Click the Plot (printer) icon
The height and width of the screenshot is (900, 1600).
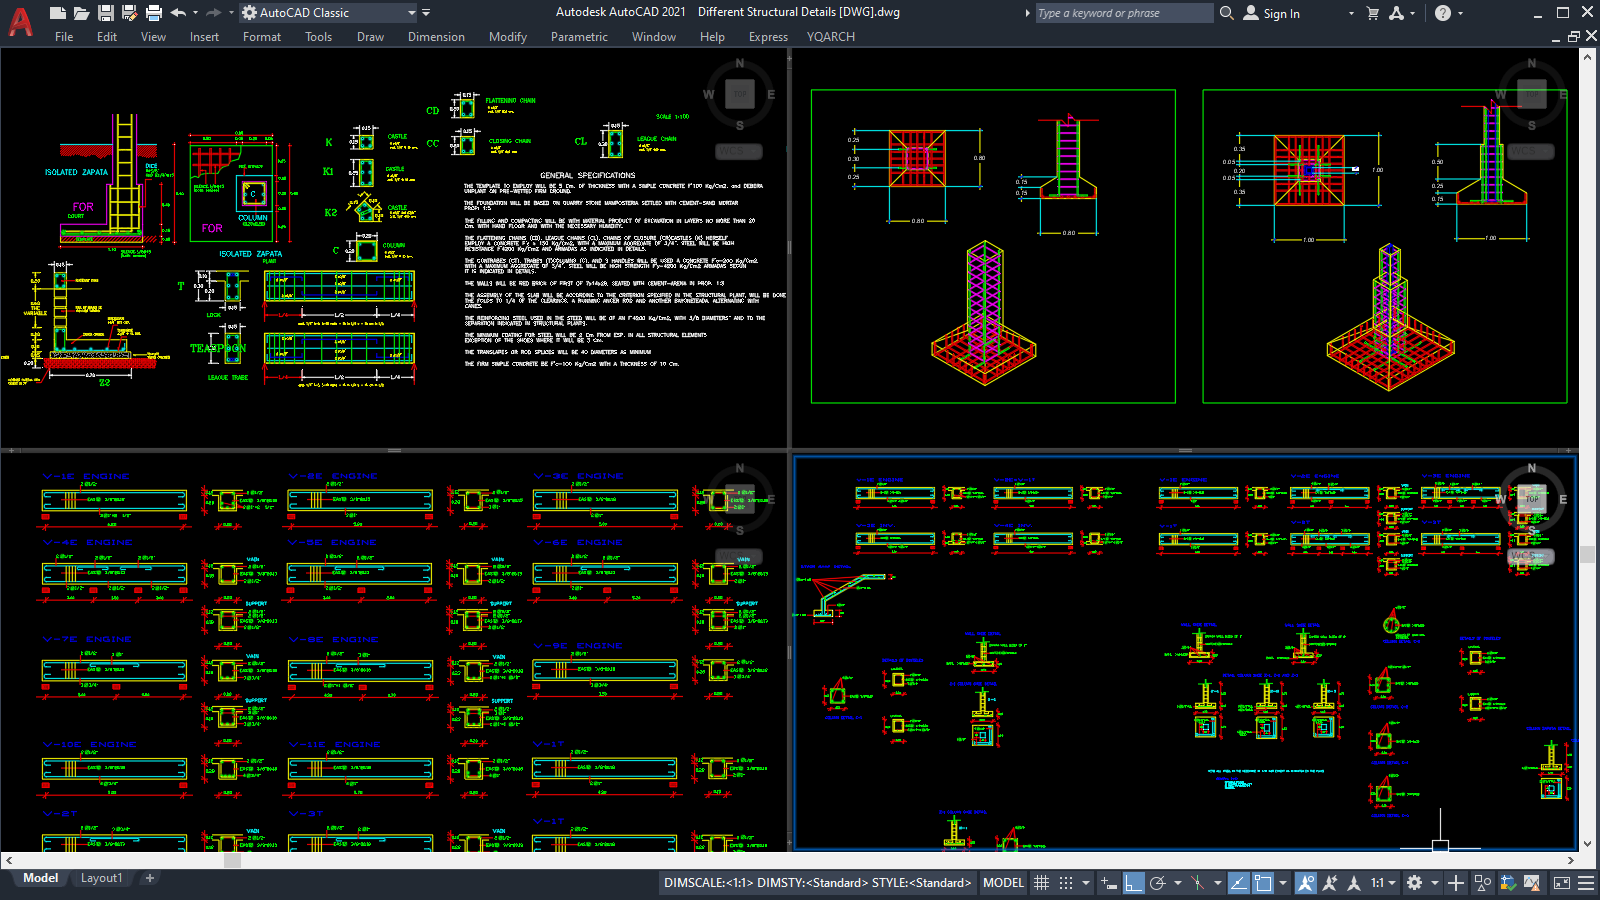coord(153,12)
